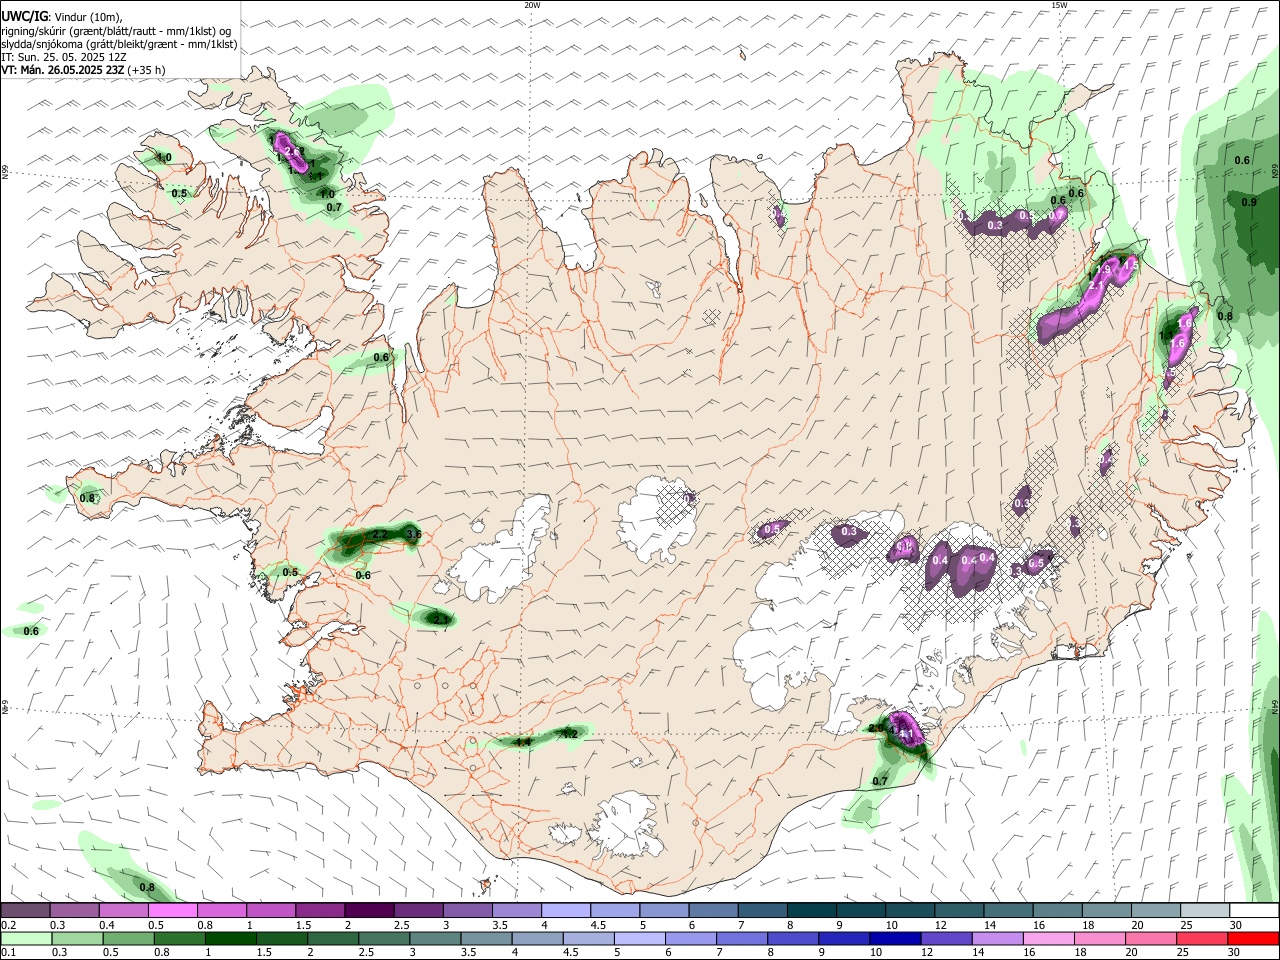Click initial time text "IT: Sun. 25. 05. 2025 12Z"
This screenshot has width=1280, height=960.
pyautogui.click(x=63, y=57)
